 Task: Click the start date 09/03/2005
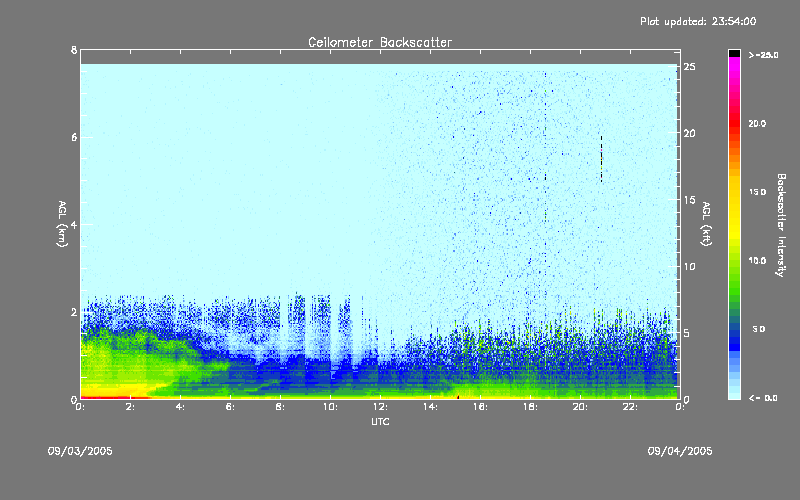click(x=80, y=451)
